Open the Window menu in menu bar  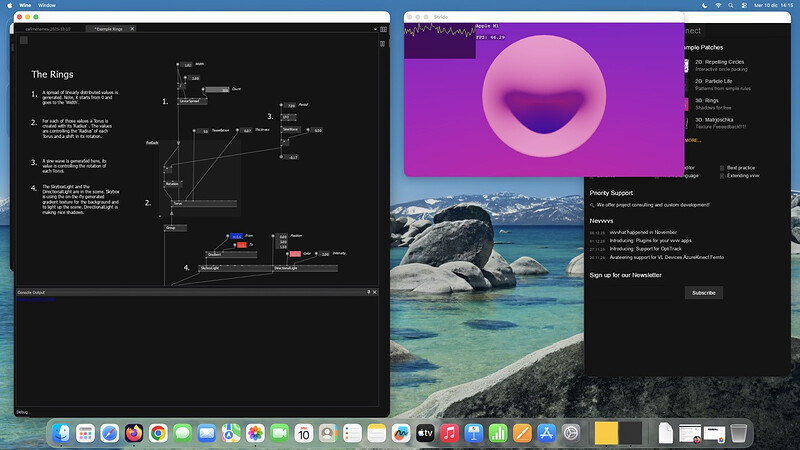pos(47,5)
